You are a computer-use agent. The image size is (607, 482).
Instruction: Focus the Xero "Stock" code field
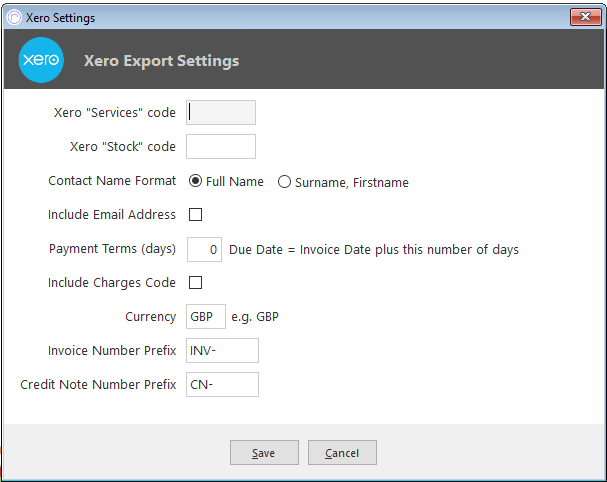click(x=221, y=146)
